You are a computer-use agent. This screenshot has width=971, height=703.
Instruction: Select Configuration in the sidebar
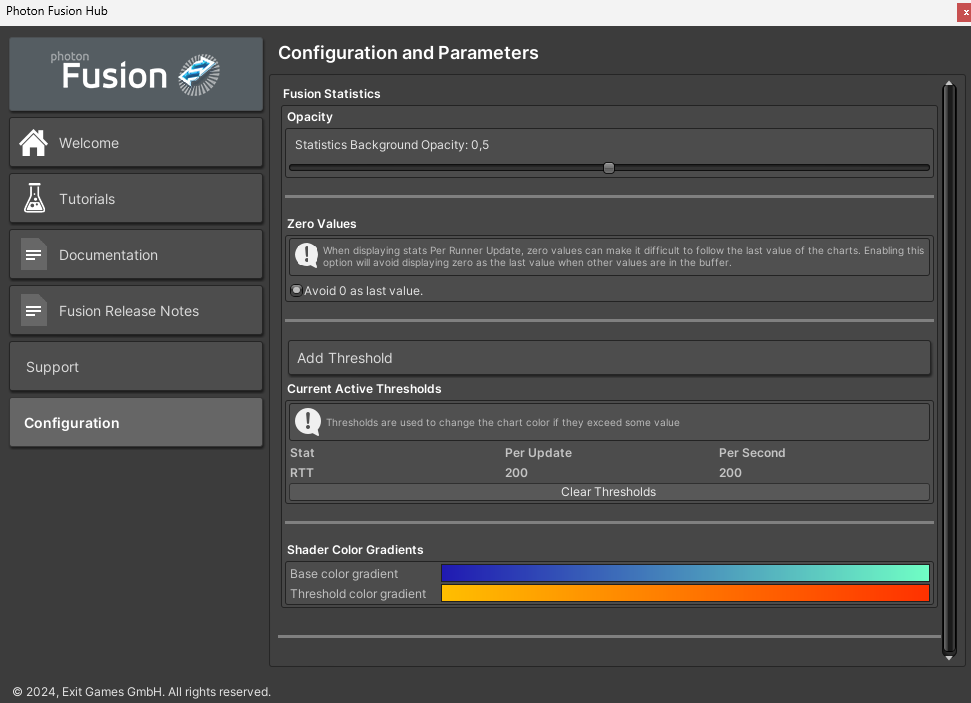[x=135, y=422]
